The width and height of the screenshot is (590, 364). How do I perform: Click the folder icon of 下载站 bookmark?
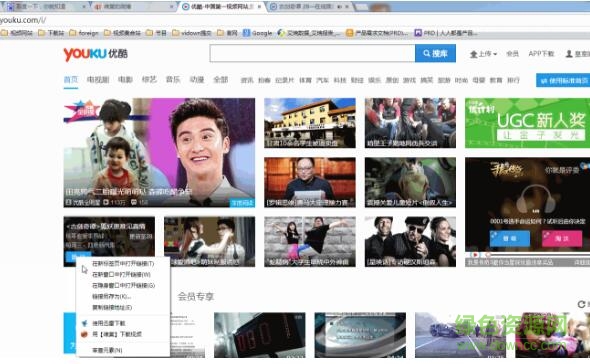click(42, 33)
